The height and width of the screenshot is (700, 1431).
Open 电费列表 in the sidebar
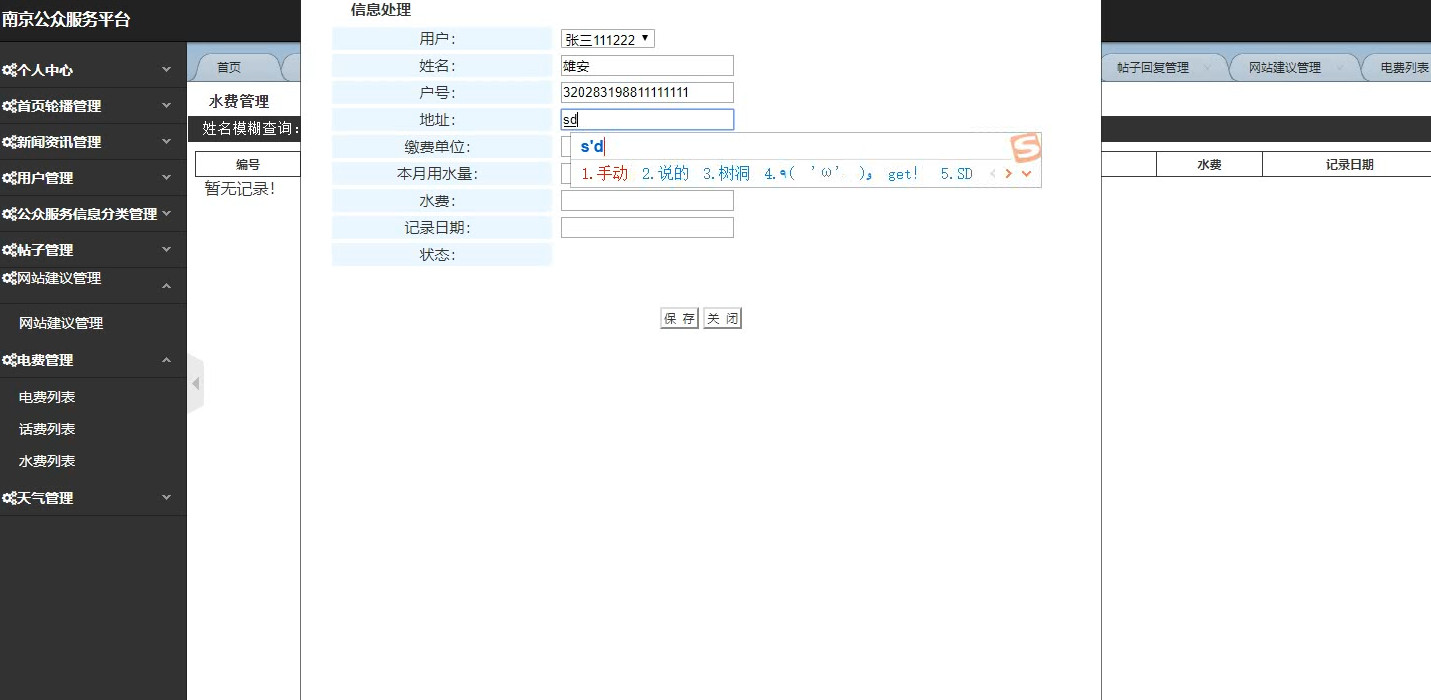[47, 397]
